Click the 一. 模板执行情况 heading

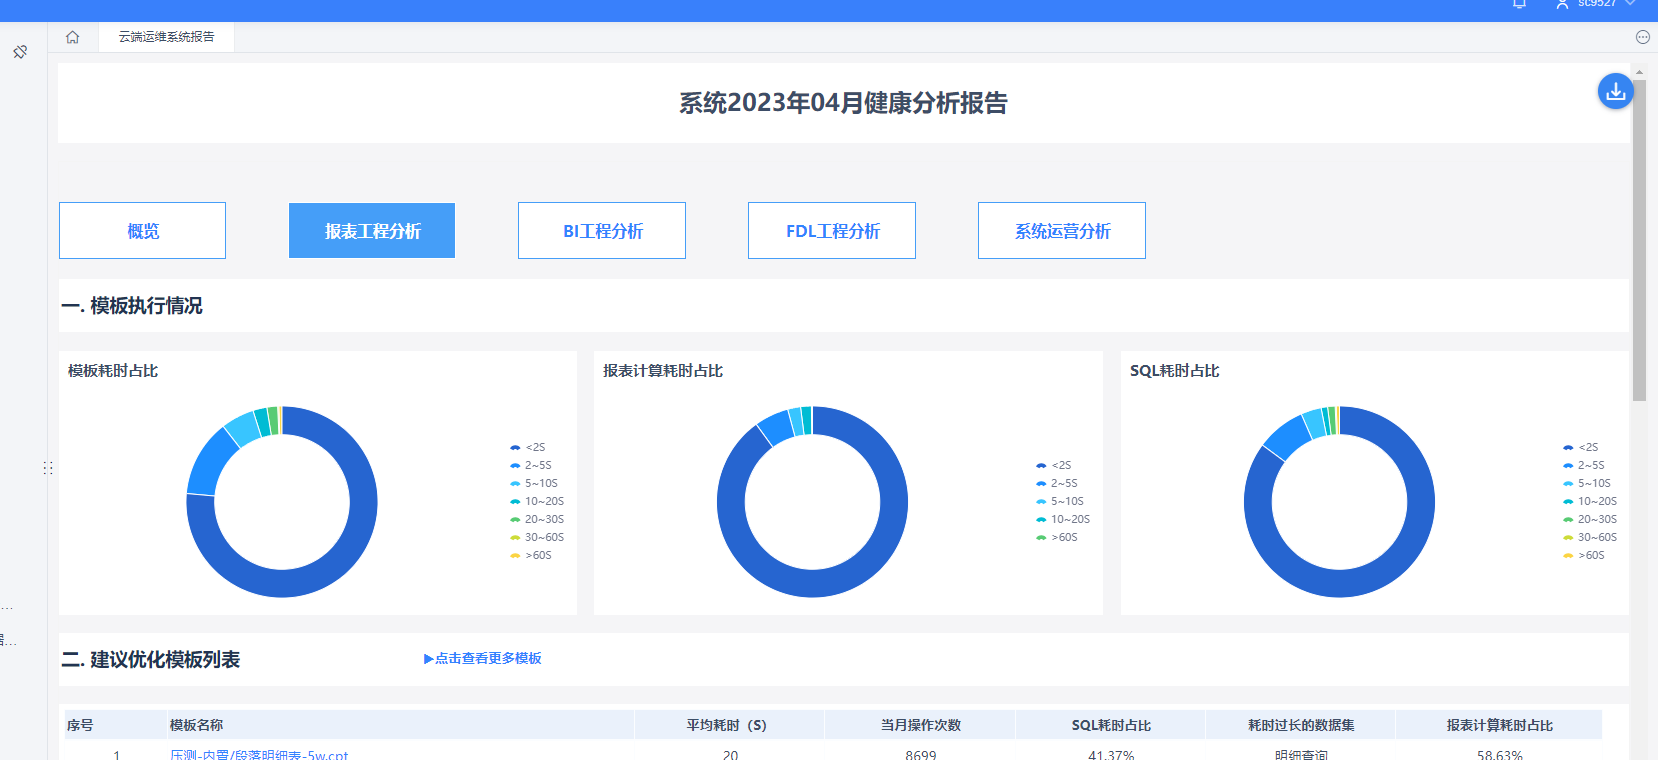pos(132,306)
